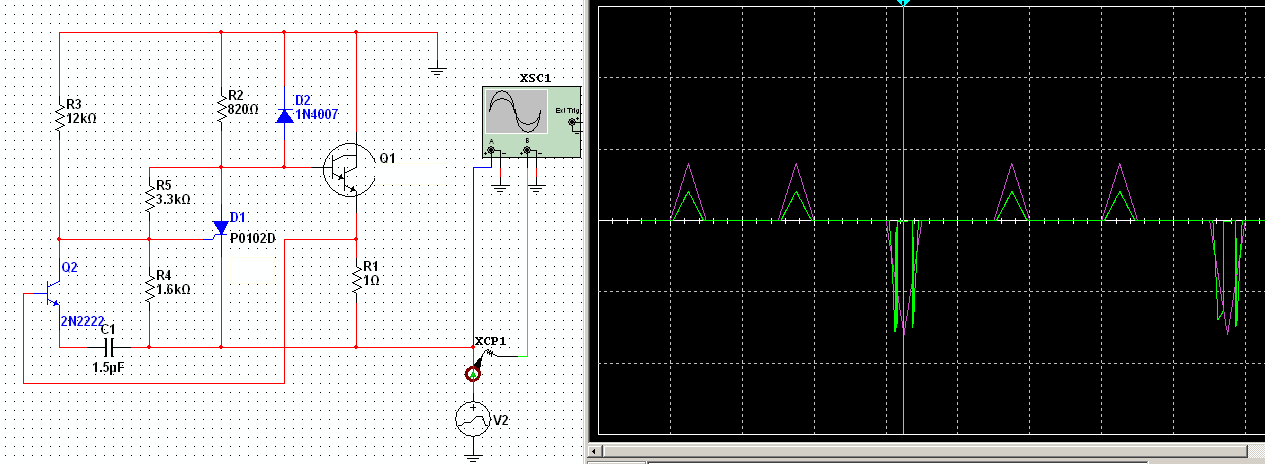Image resolution: width=1265 pixels, height=464 pixels.
Task: Select the R2 820Ω resistor symbol
Action: click(221, 109)
